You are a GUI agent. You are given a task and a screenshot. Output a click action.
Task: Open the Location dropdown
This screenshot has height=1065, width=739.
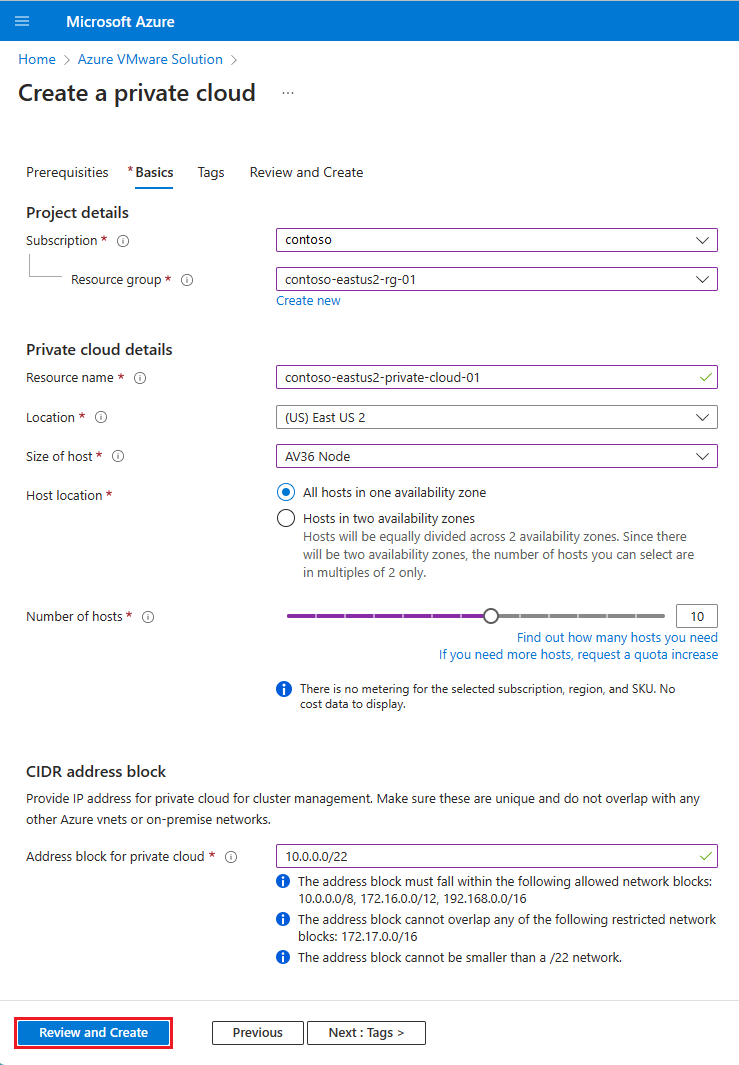[x=497, y=417]
